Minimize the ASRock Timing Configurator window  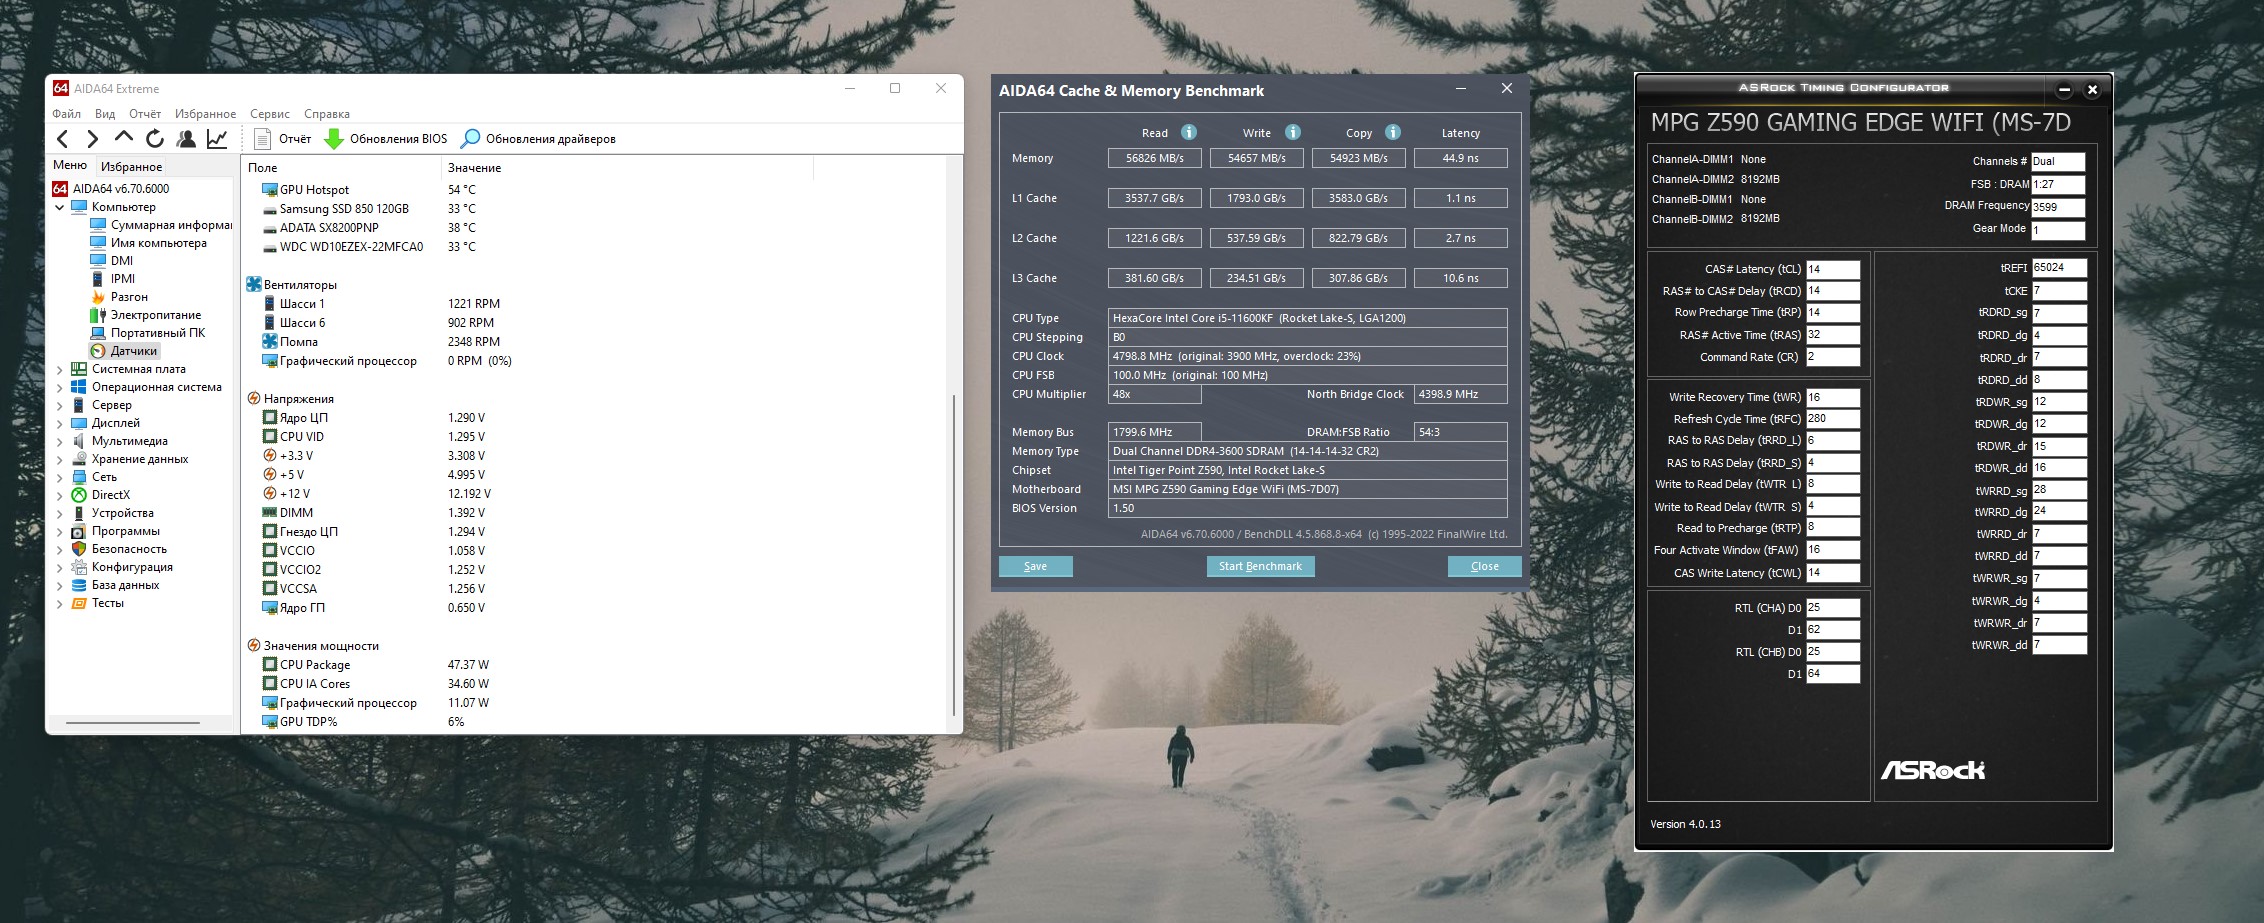pos(2064,90)
